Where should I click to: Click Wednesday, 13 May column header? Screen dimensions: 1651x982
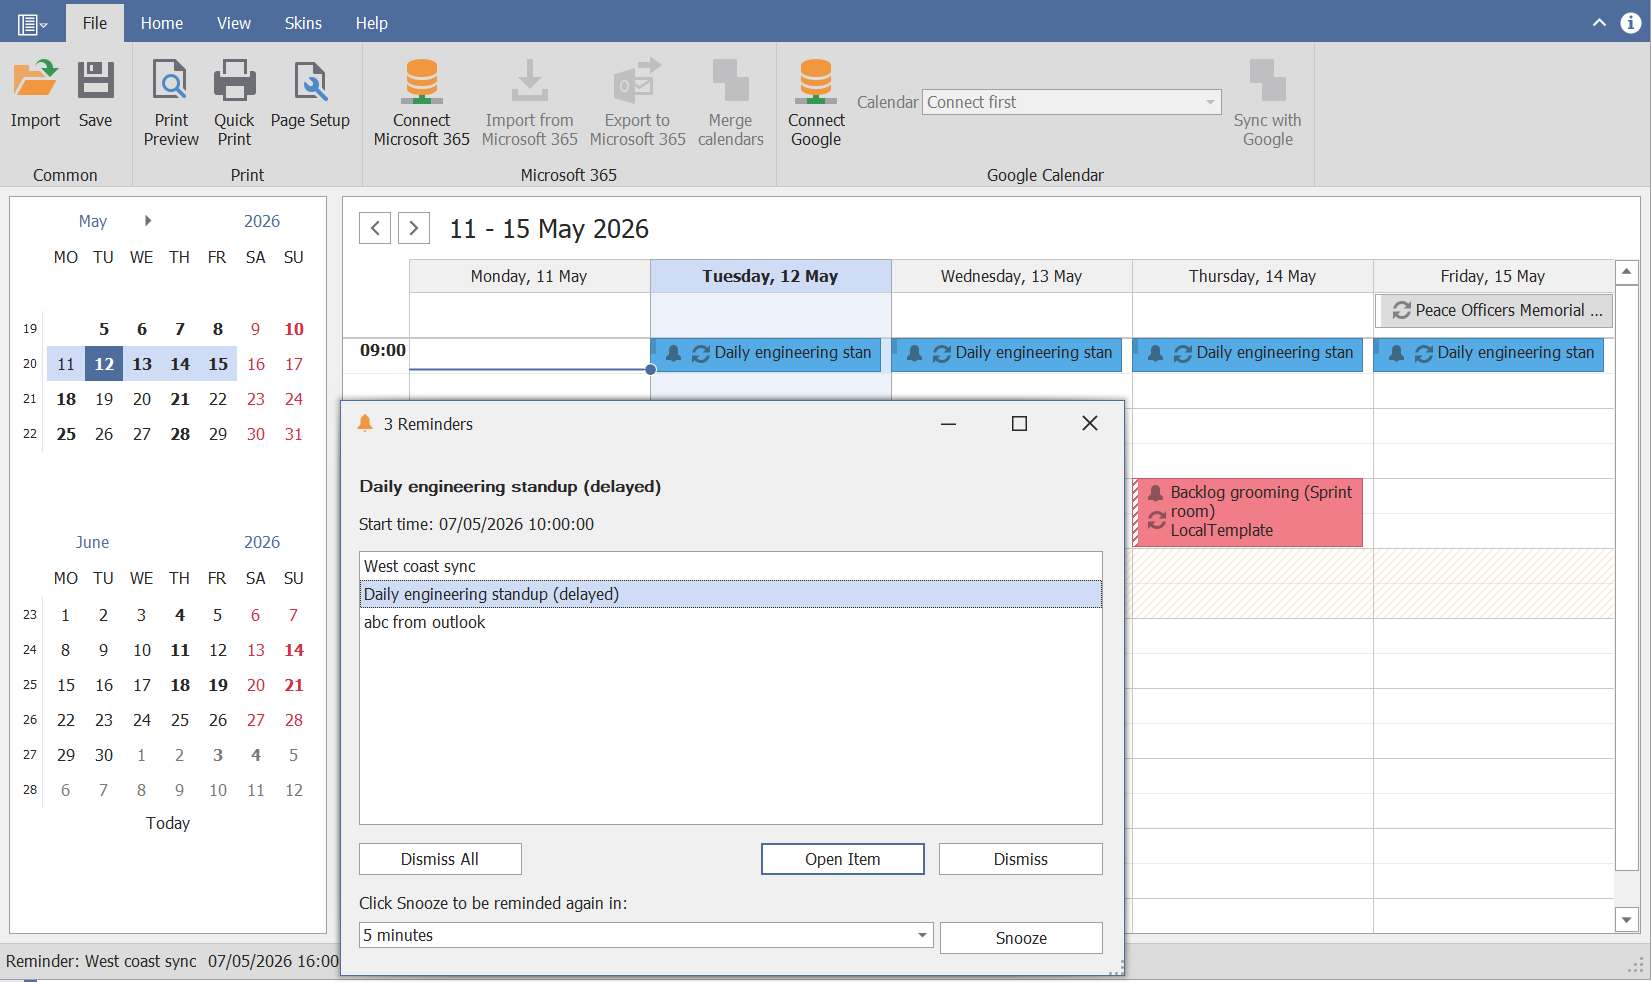pyautogui.click(x=1011, y=276)
